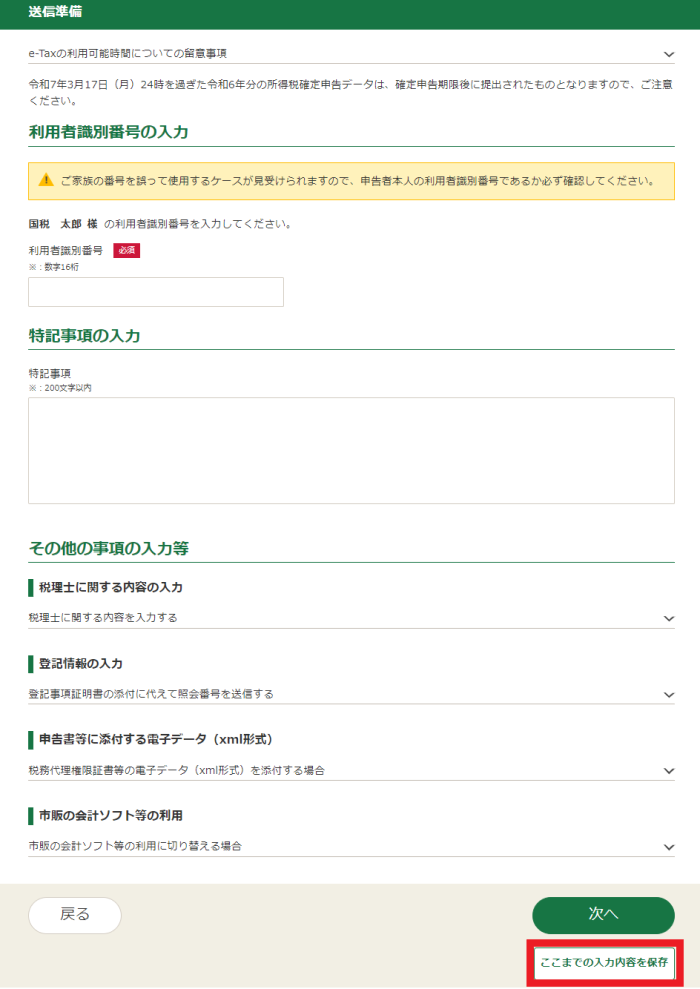Screen dimensions: 700x989
Task: Click the red 必須 badge
Action: tap(126, 251)
